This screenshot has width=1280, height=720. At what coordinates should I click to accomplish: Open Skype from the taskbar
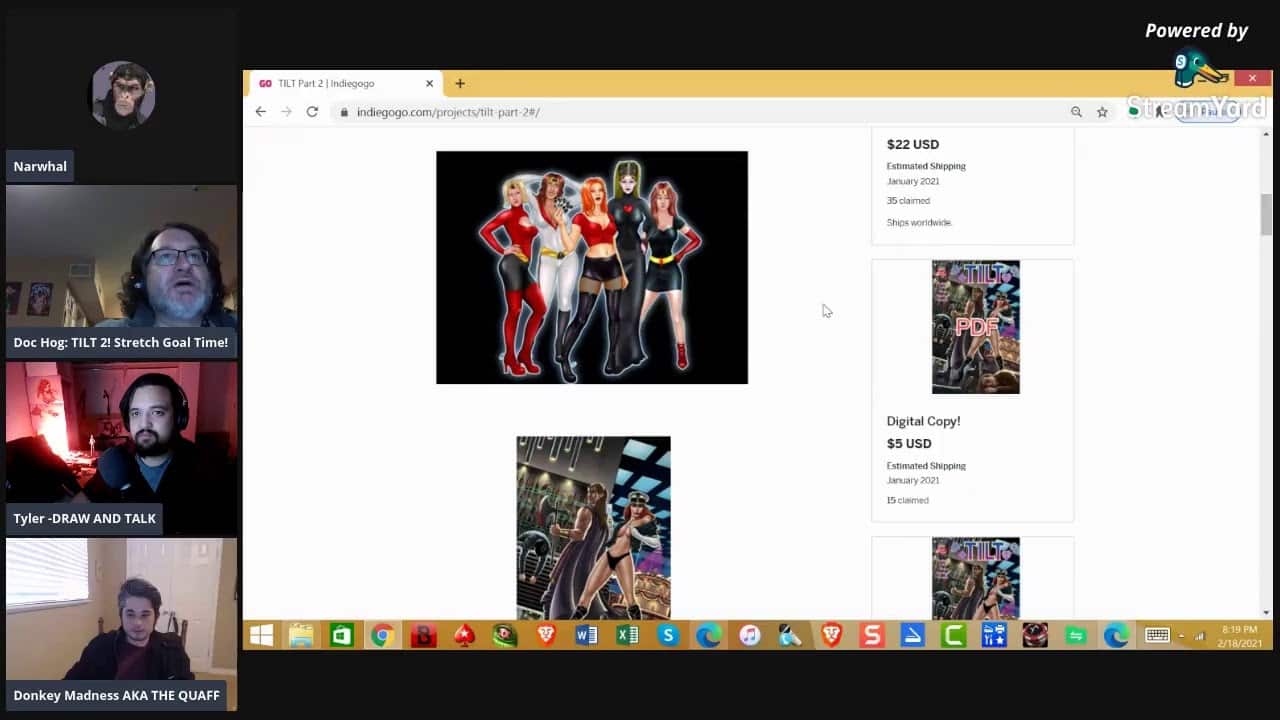coord(668,636)
